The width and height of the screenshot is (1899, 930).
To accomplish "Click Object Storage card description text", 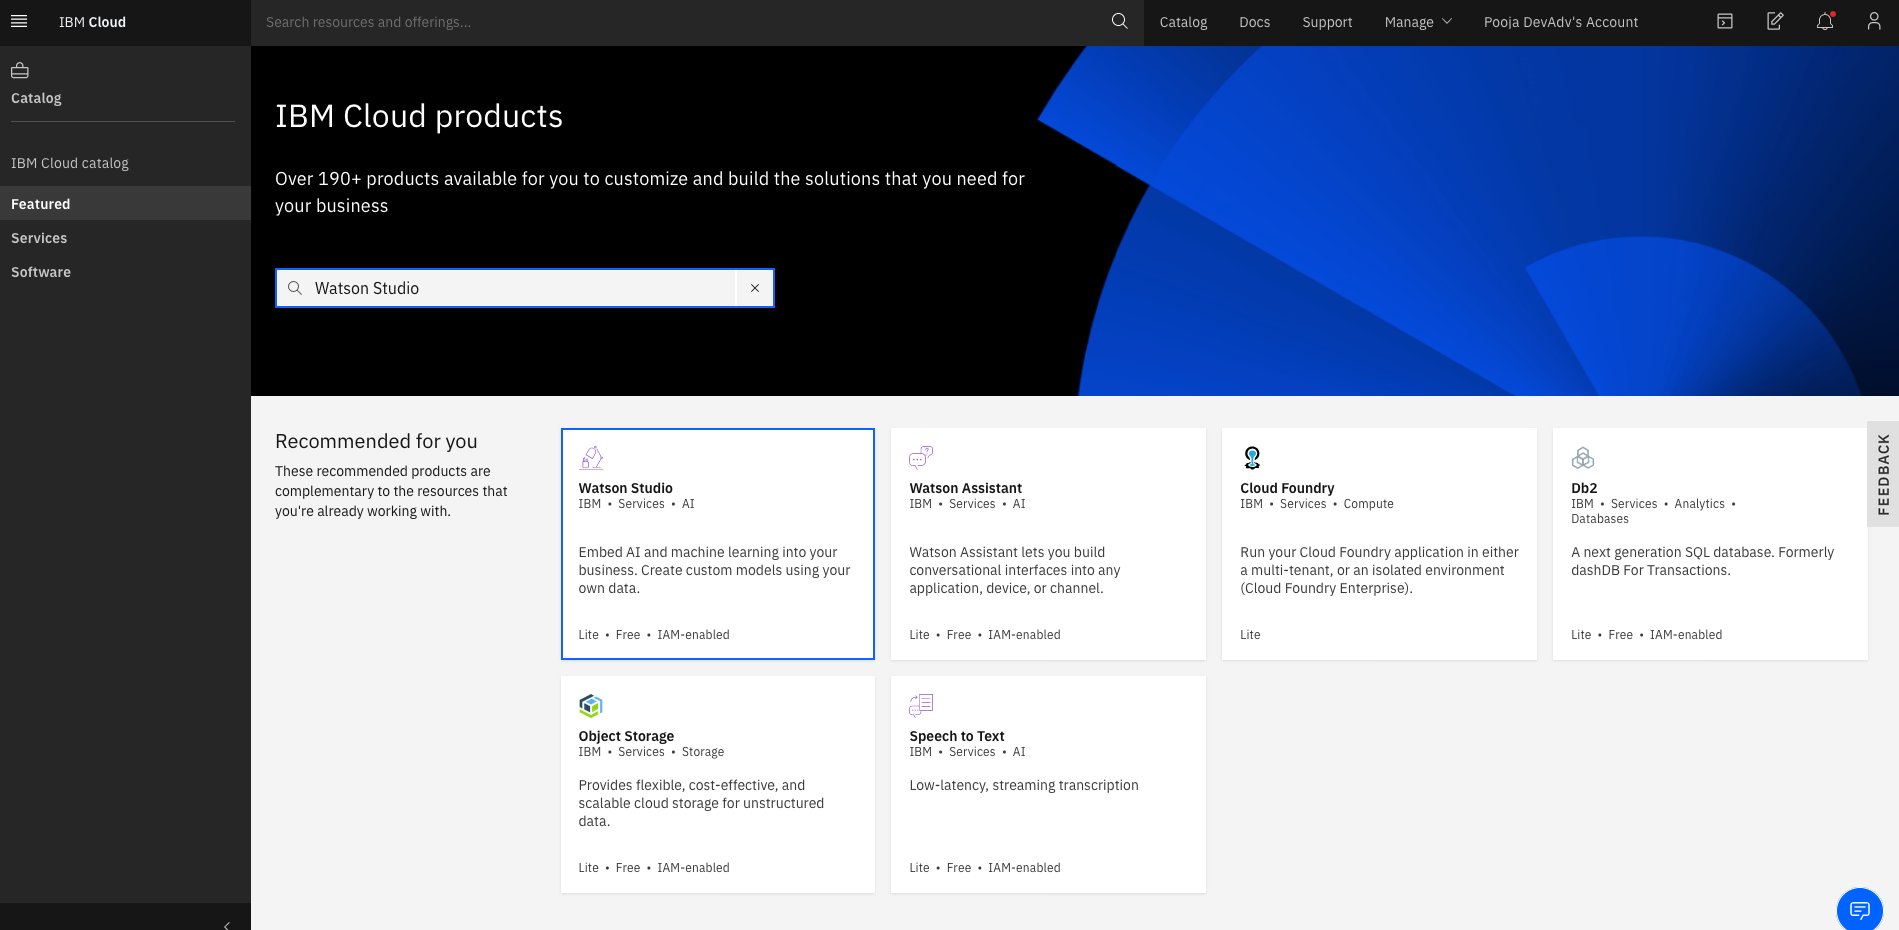I will coord(701,803).
